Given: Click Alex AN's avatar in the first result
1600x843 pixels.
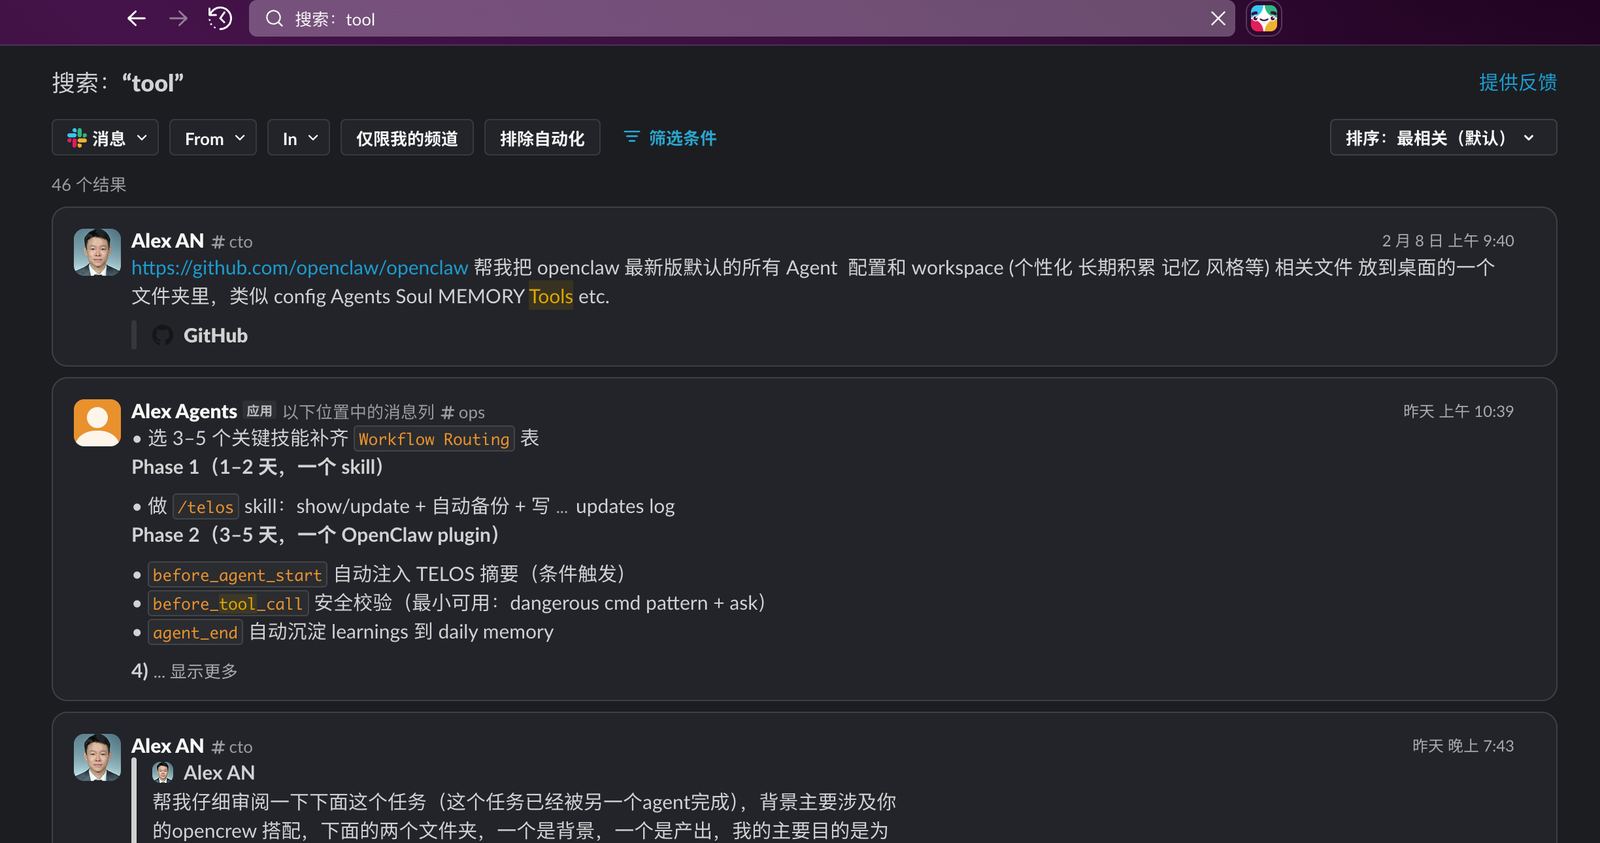Looking at the screenshot, I should click(x=97, y=252).
